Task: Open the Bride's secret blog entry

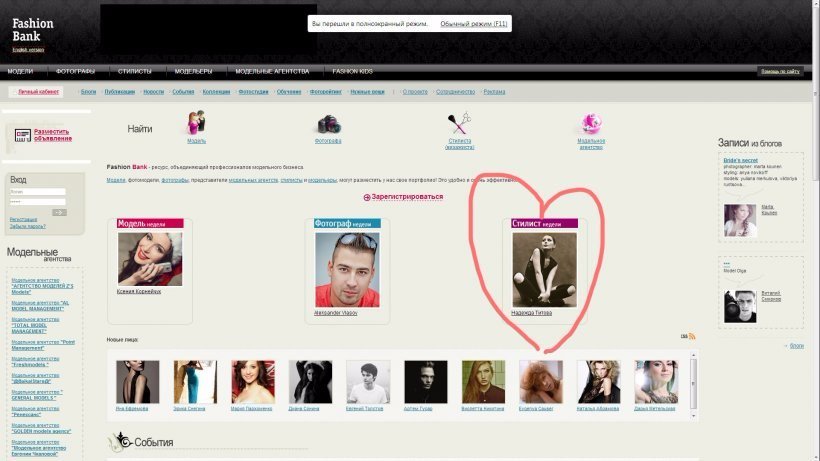Action: 741,160
